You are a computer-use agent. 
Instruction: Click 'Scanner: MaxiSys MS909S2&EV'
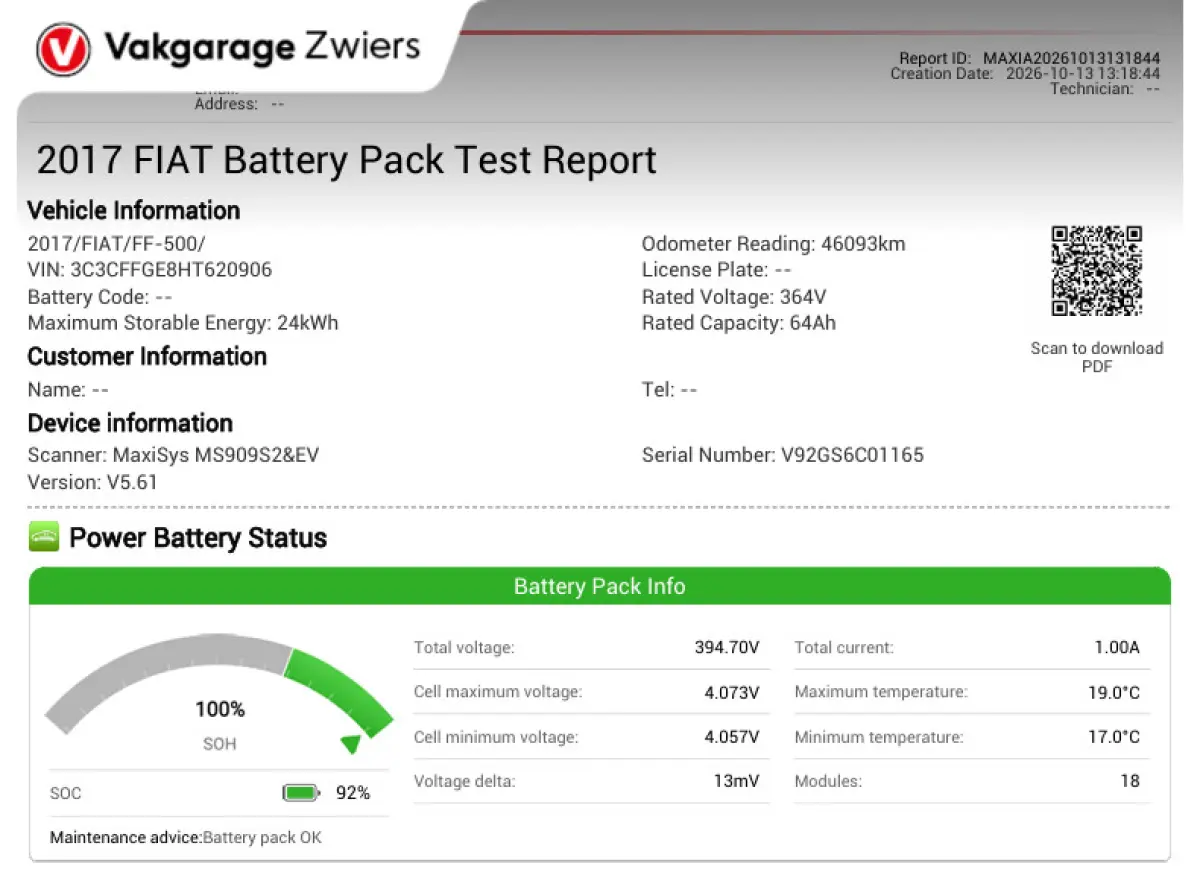pos(174,455)
